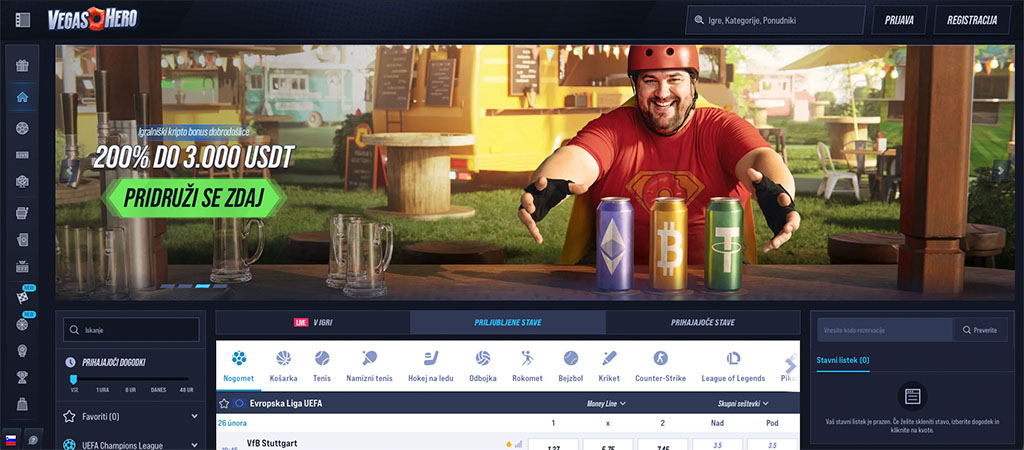Focus the Igre, Kategorije, Ponudniki search field
The height and width of the screenshot is (450, 1024).
pyautogui.click(x=775, y=20)
